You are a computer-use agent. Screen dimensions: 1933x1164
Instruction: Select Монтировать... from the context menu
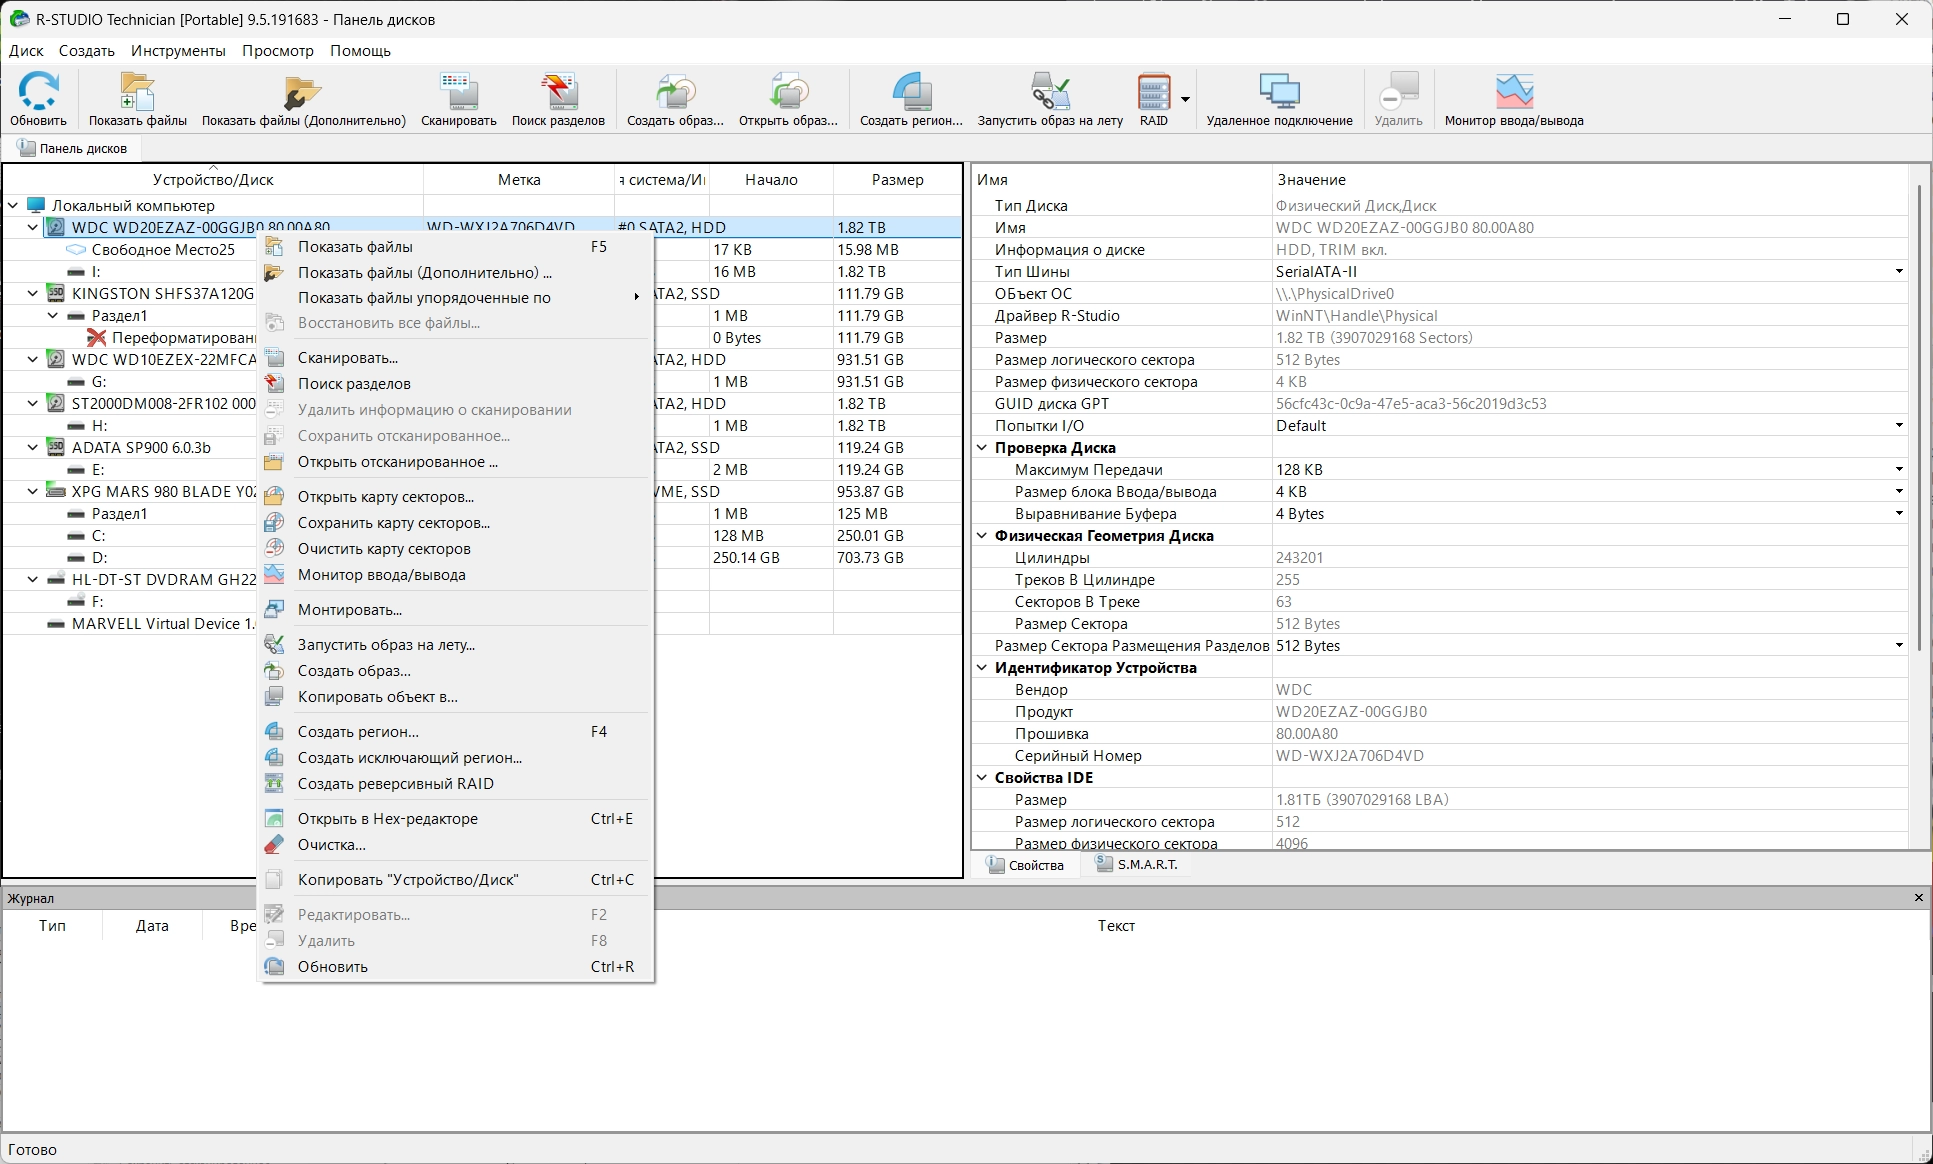pos(350,609)
